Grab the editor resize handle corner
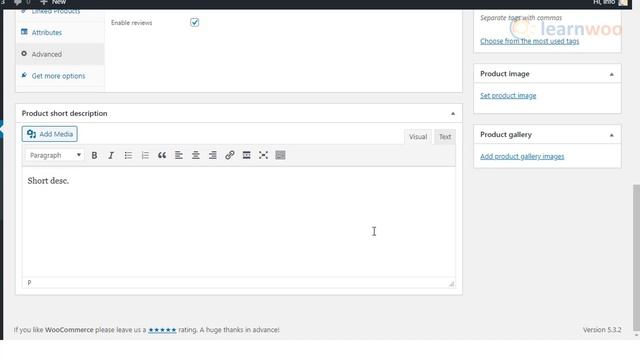Image resolution: width=640 pixels, height=360 pixels. coord(451,283)
